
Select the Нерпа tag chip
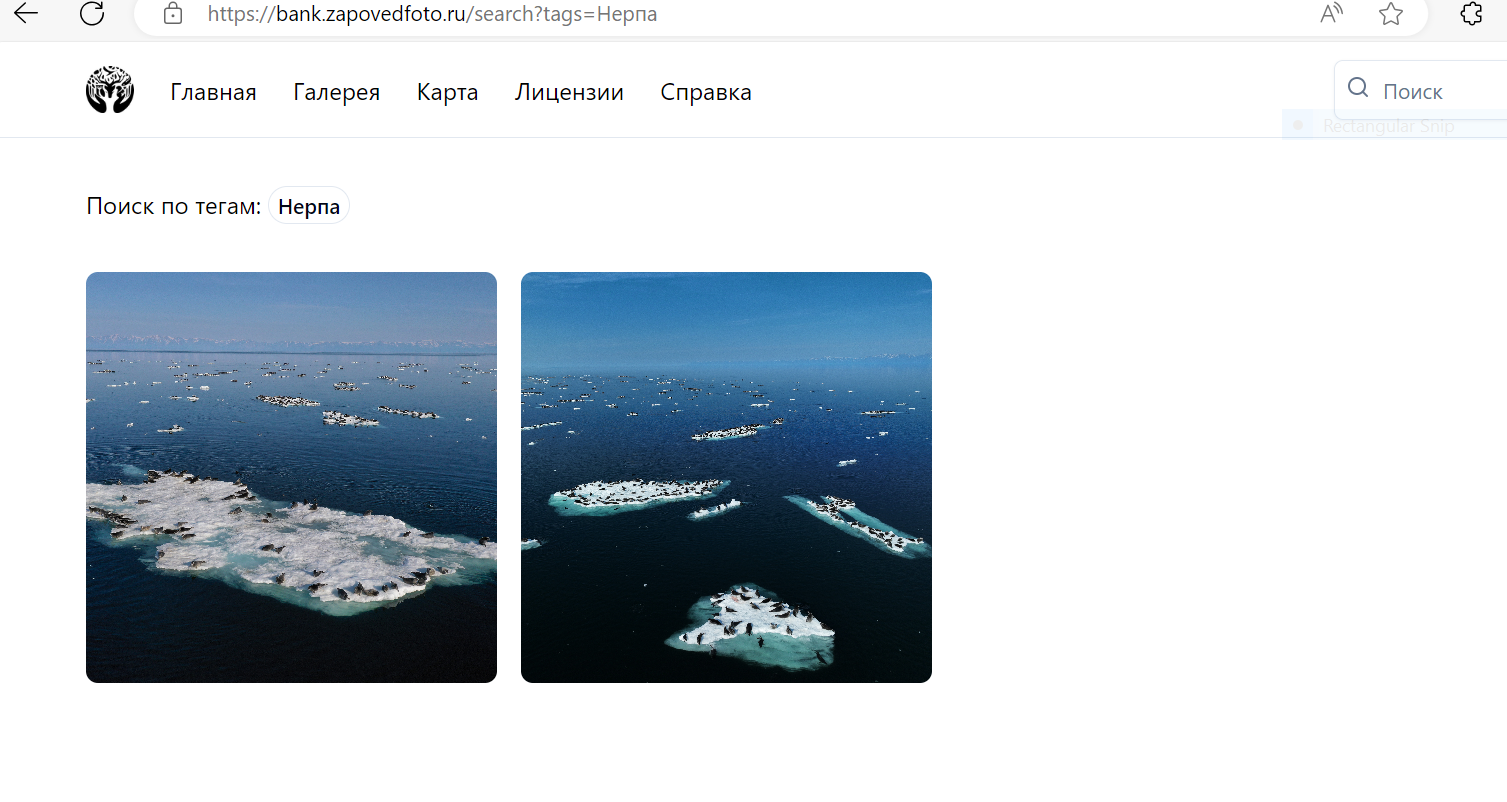(x=309, y=207)
